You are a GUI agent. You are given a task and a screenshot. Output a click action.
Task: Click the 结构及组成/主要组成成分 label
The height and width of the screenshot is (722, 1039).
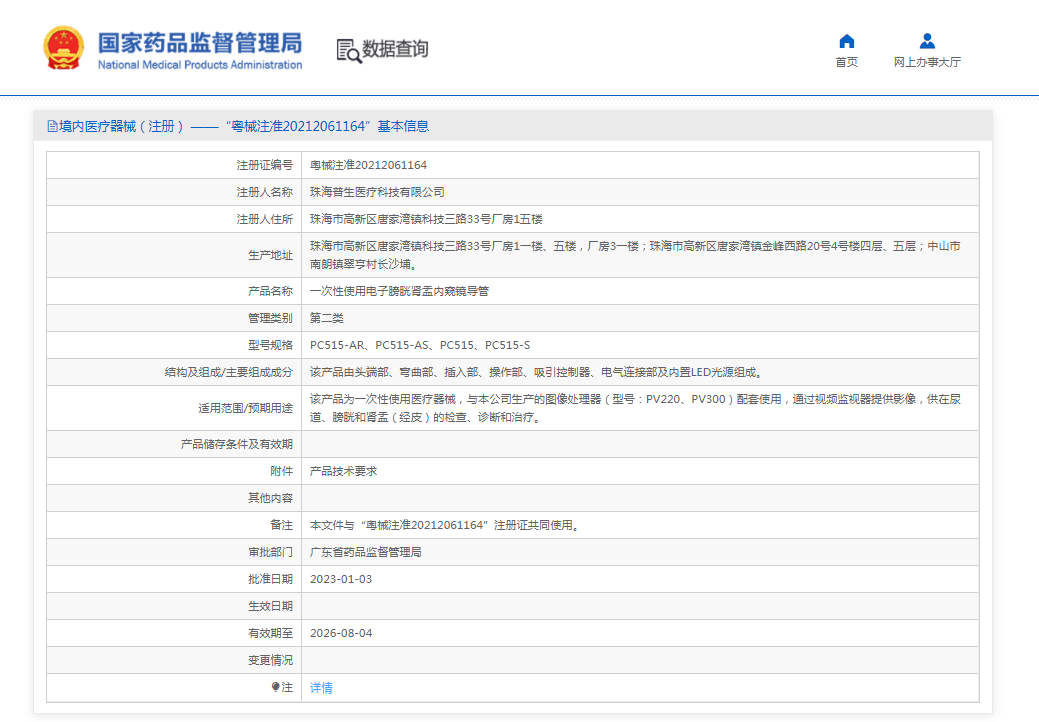pos(229,372)
